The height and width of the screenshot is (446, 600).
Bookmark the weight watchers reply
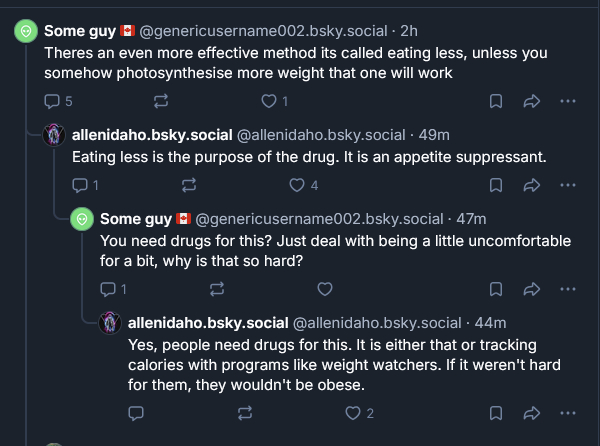pyautogui.click(x=496, y=413)
